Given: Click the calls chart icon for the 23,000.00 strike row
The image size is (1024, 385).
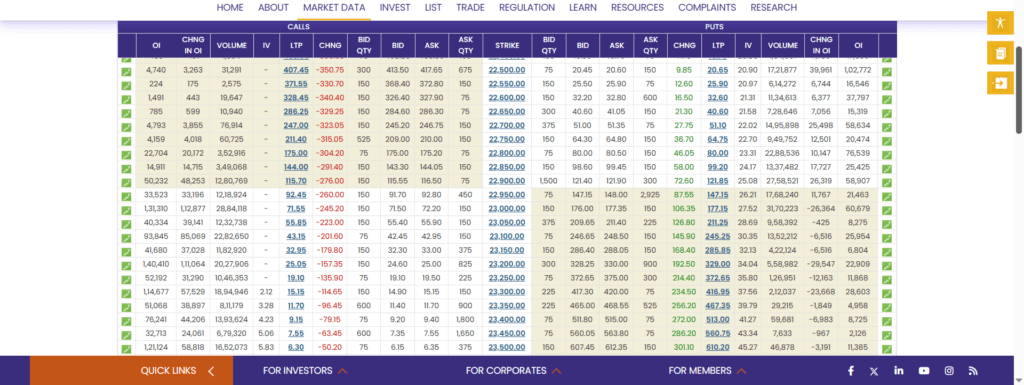Looking at the screenshot, I should [x=126, y=209].
